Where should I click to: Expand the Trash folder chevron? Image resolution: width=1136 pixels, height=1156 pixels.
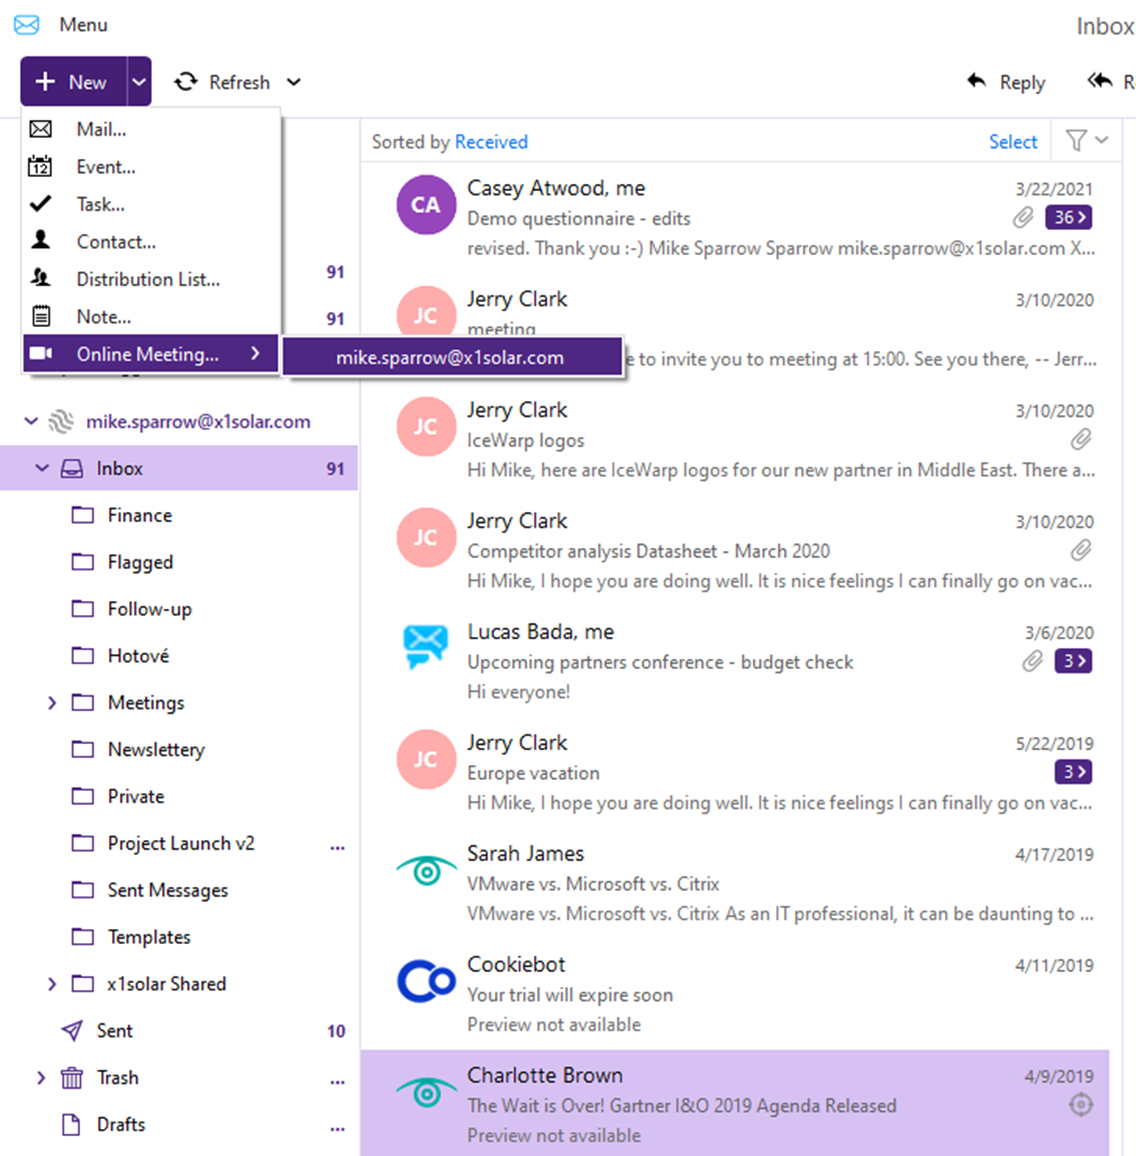point(41,1078)
